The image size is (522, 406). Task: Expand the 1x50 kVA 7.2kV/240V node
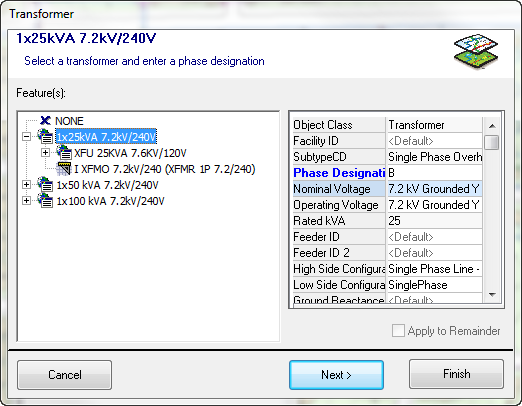(26, 184)
